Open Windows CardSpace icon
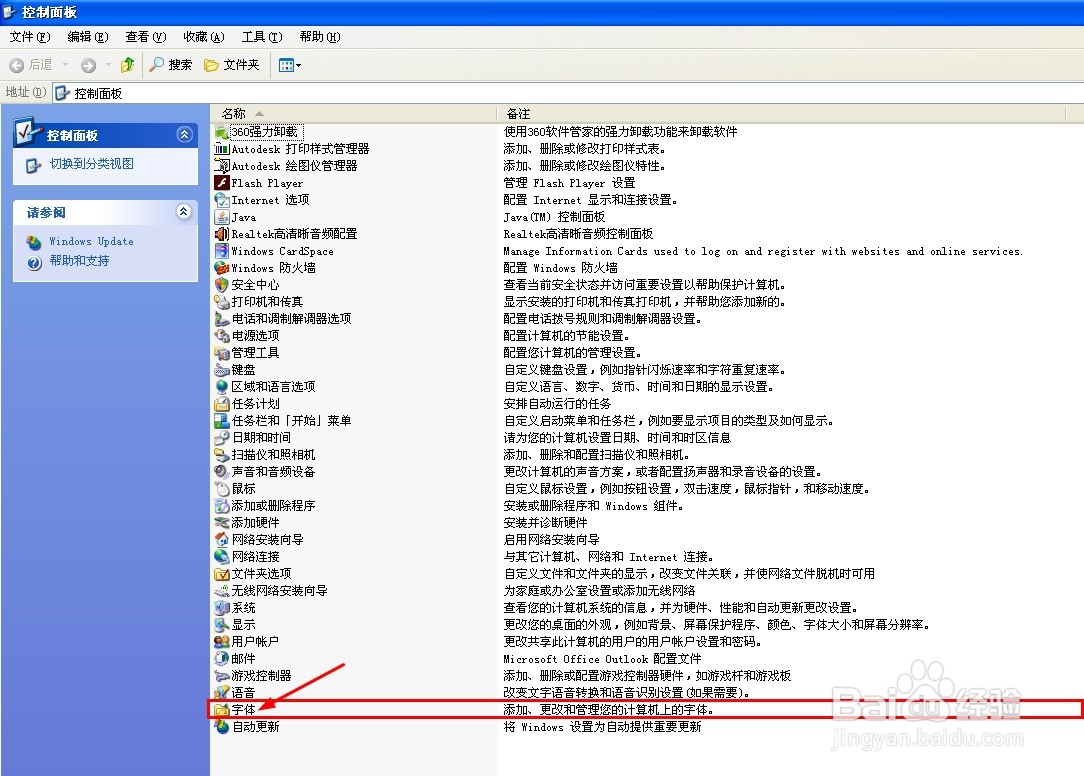The height and width of the screenshot is (776, 1084). pos(221,251)
